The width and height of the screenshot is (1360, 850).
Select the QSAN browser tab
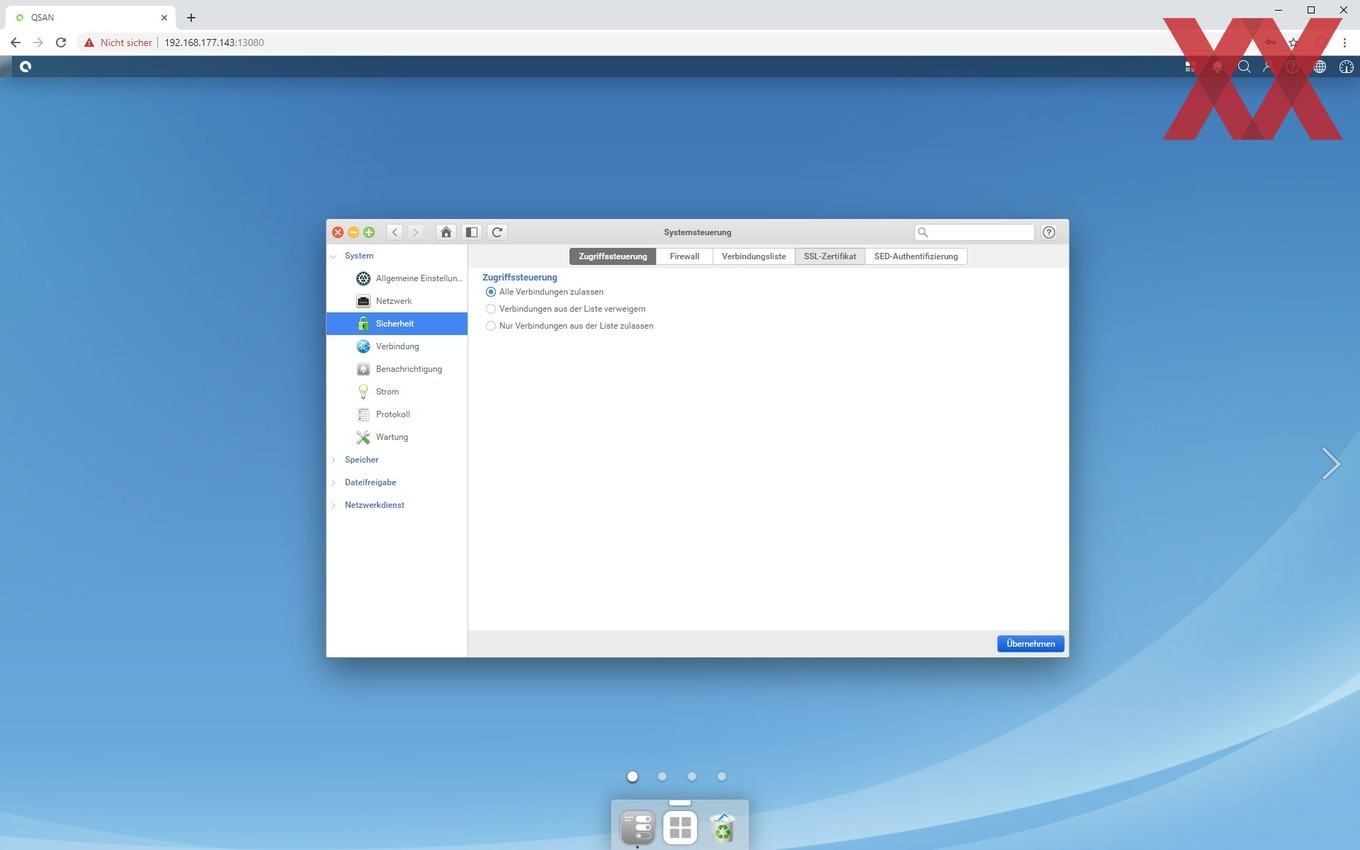(90, 17)
